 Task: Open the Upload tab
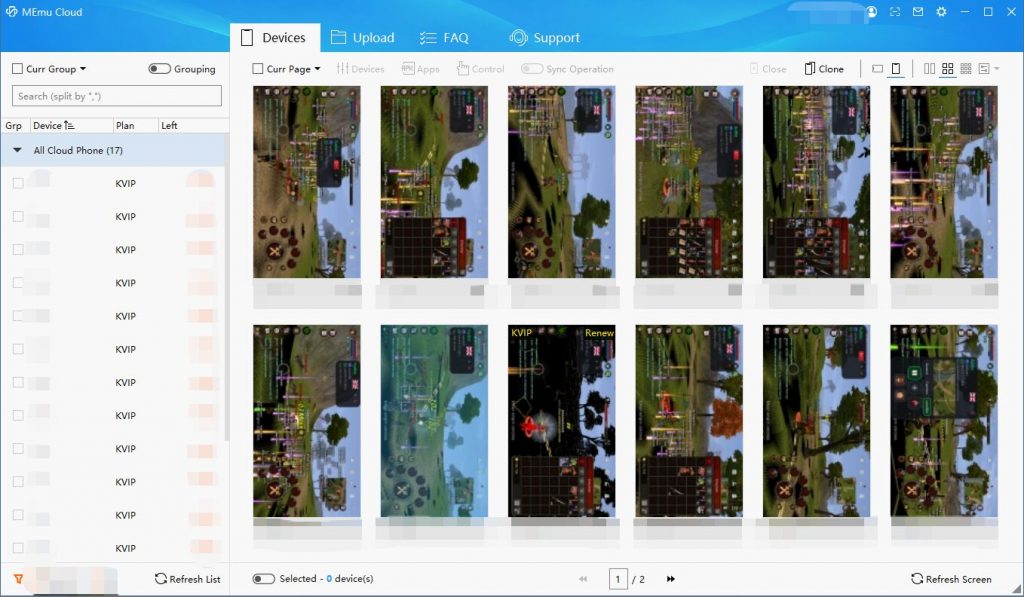[x=362, y=38]
